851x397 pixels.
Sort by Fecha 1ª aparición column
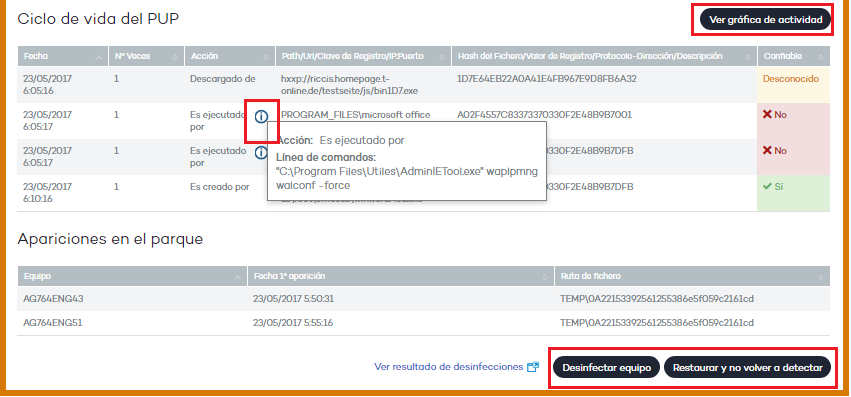point(401,276)
